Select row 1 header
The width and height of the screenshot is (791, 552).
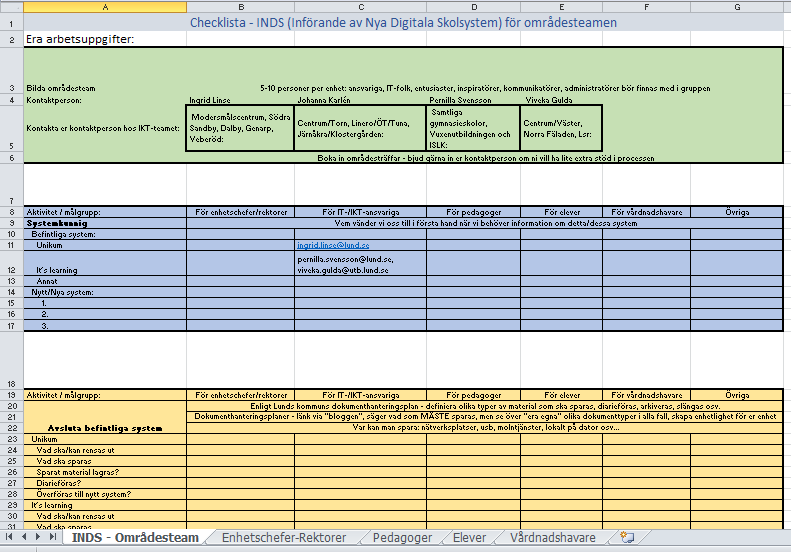pos(12,23)
